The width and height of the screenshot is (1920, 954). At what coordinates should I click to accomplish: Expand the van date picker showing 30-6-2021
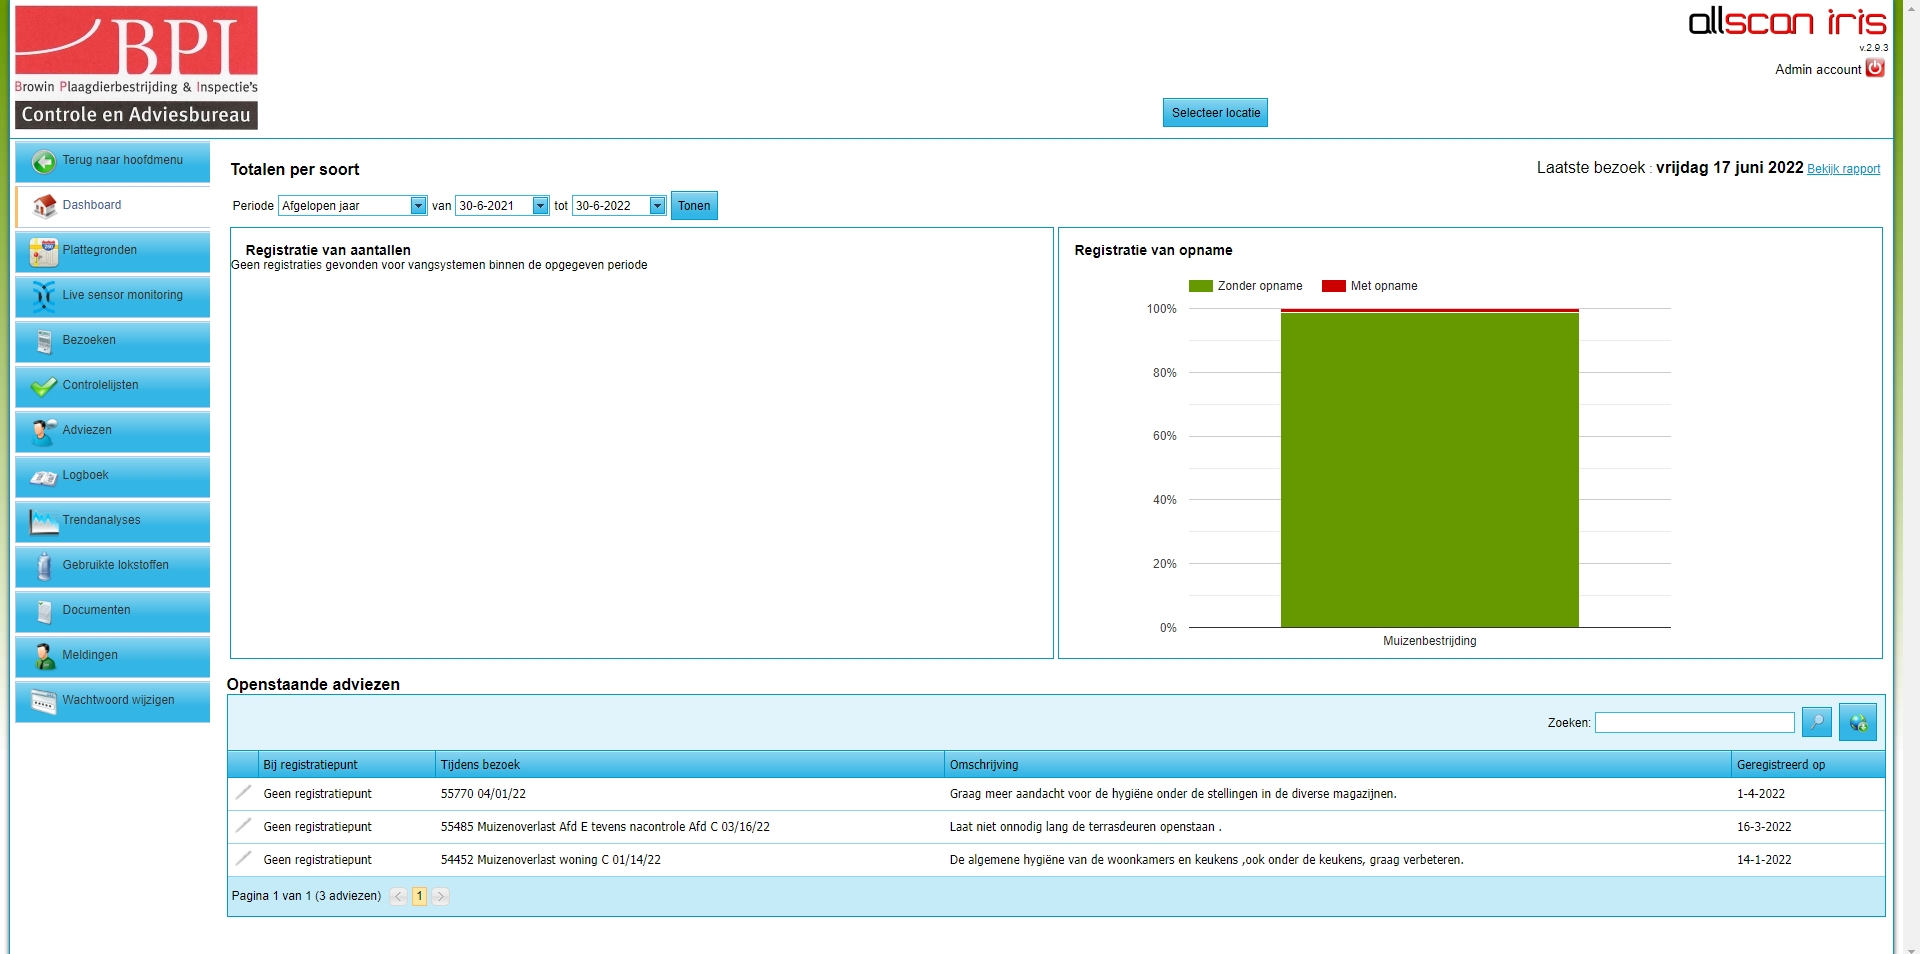click(x=540, y=205)
